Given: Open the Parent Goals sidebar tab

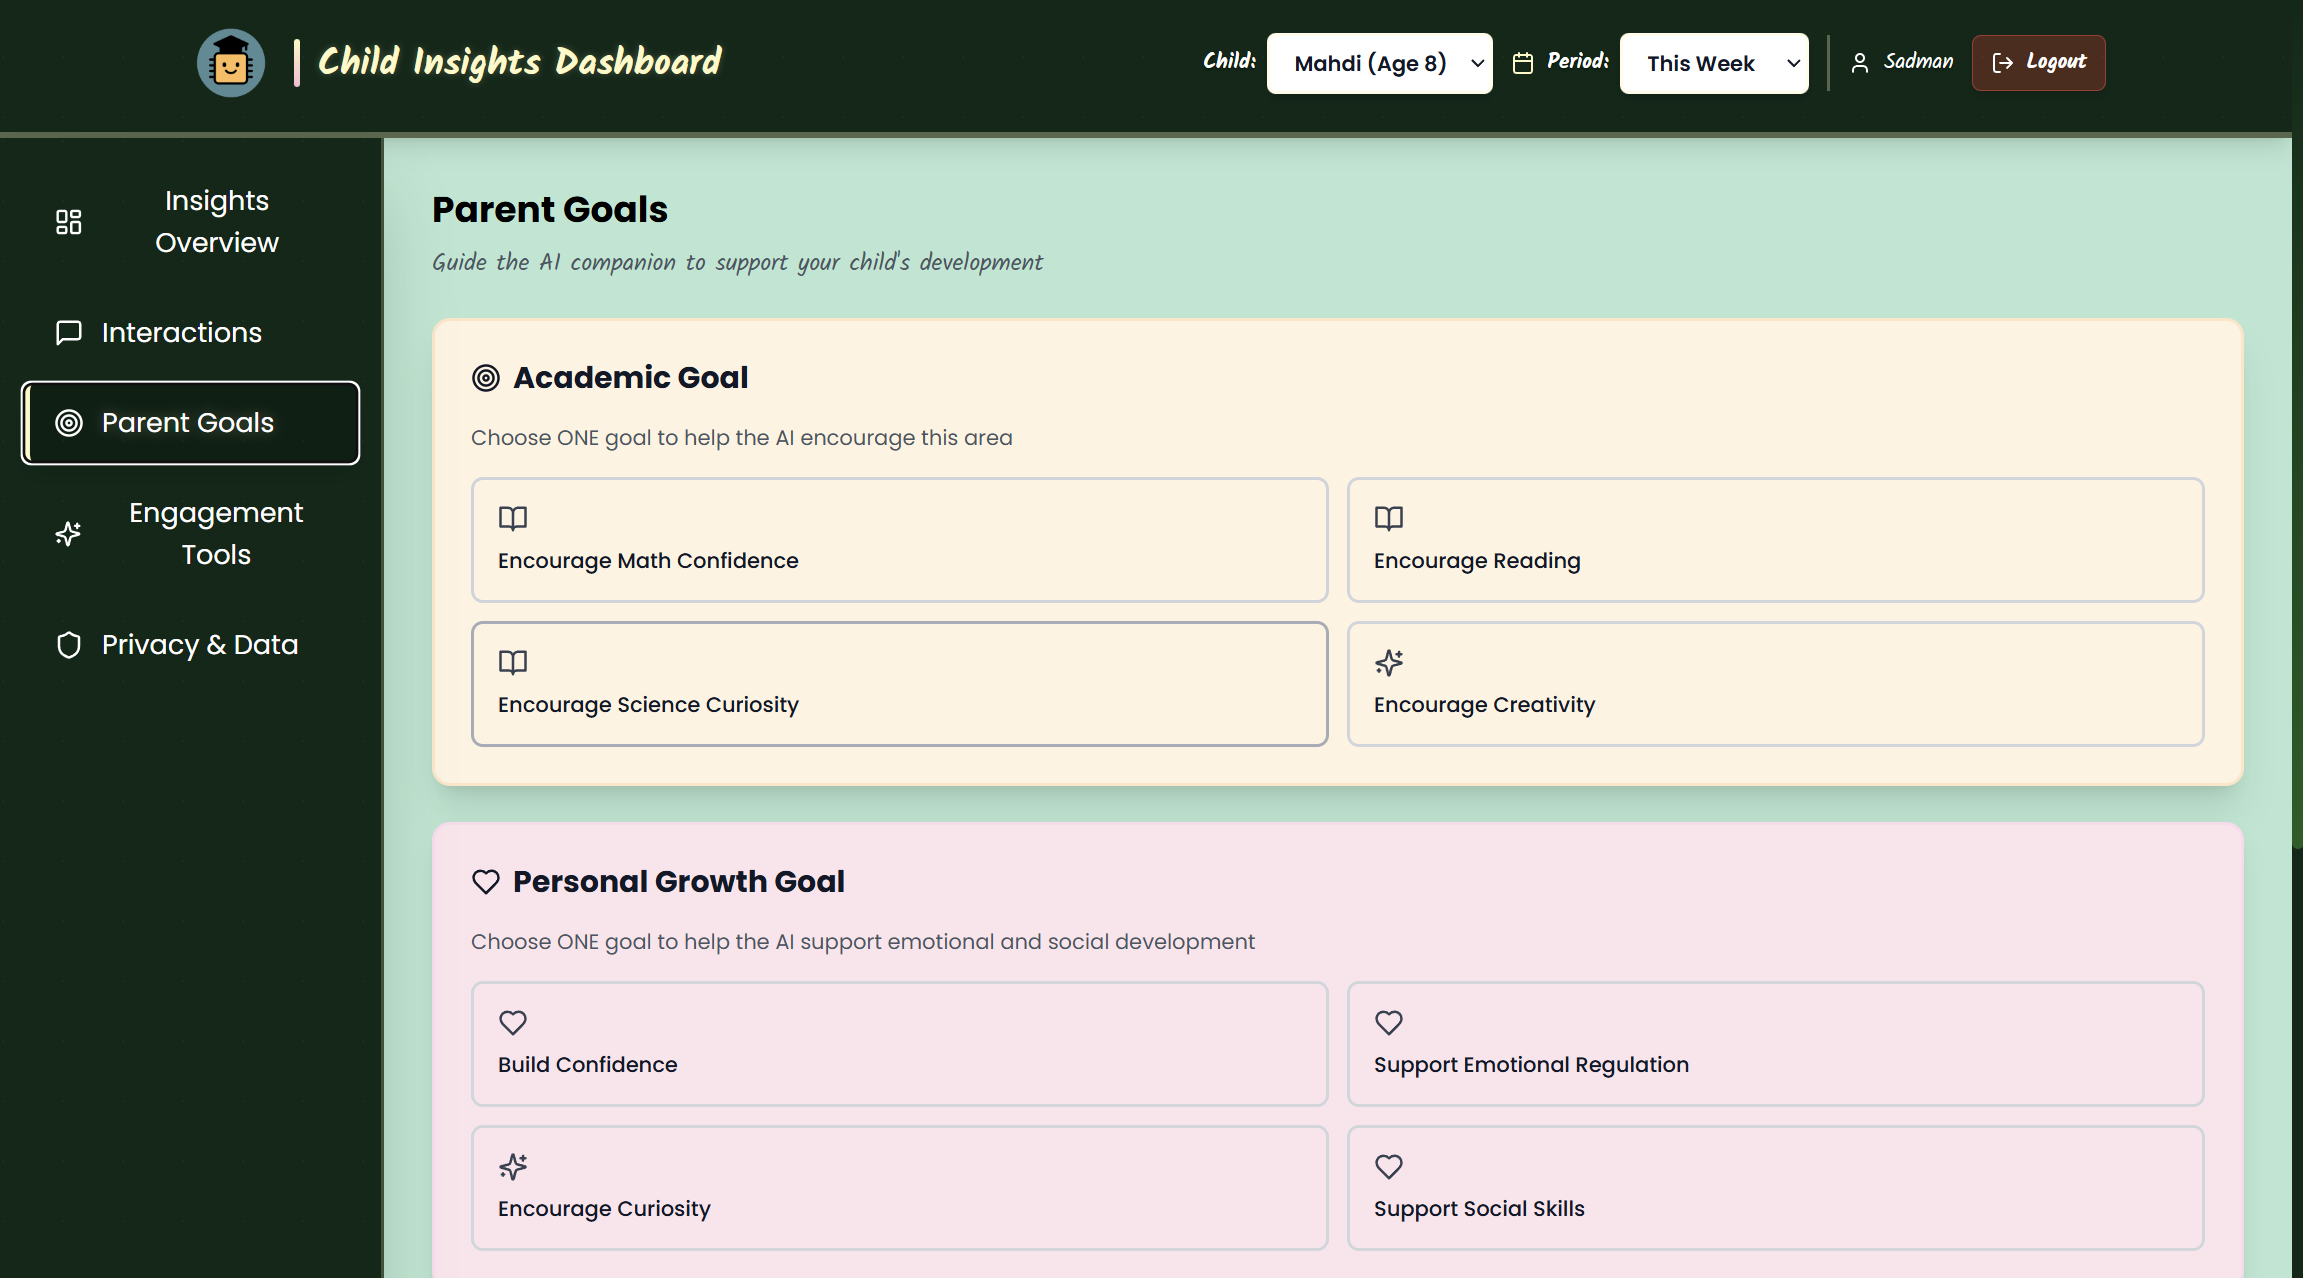Looking at the screenshot, I should coord(190,423).
